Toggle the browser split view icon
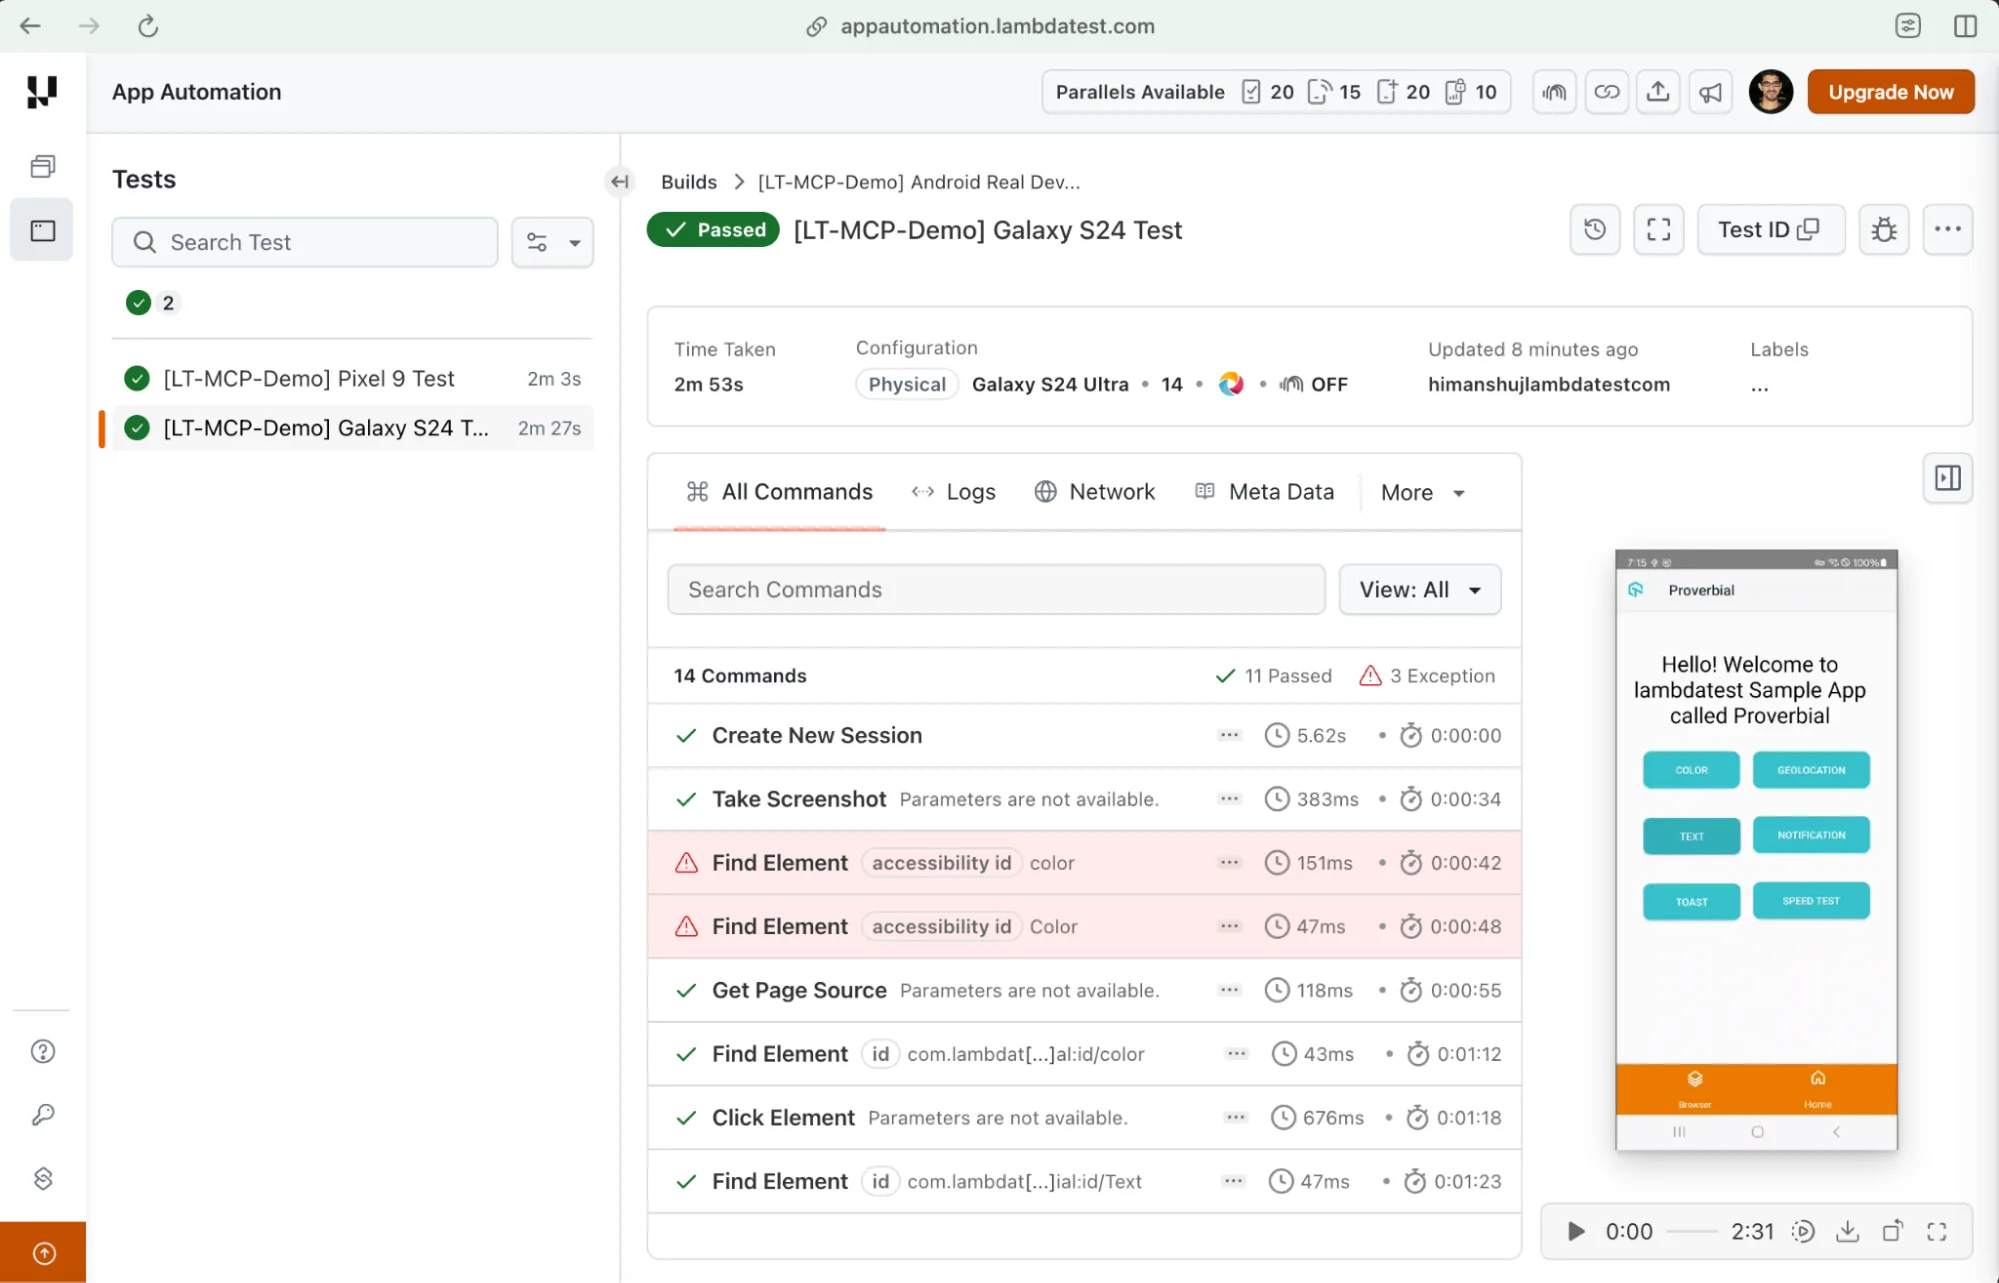The width and height of the screenshot is (1999, 1283). coord(1965,26)
